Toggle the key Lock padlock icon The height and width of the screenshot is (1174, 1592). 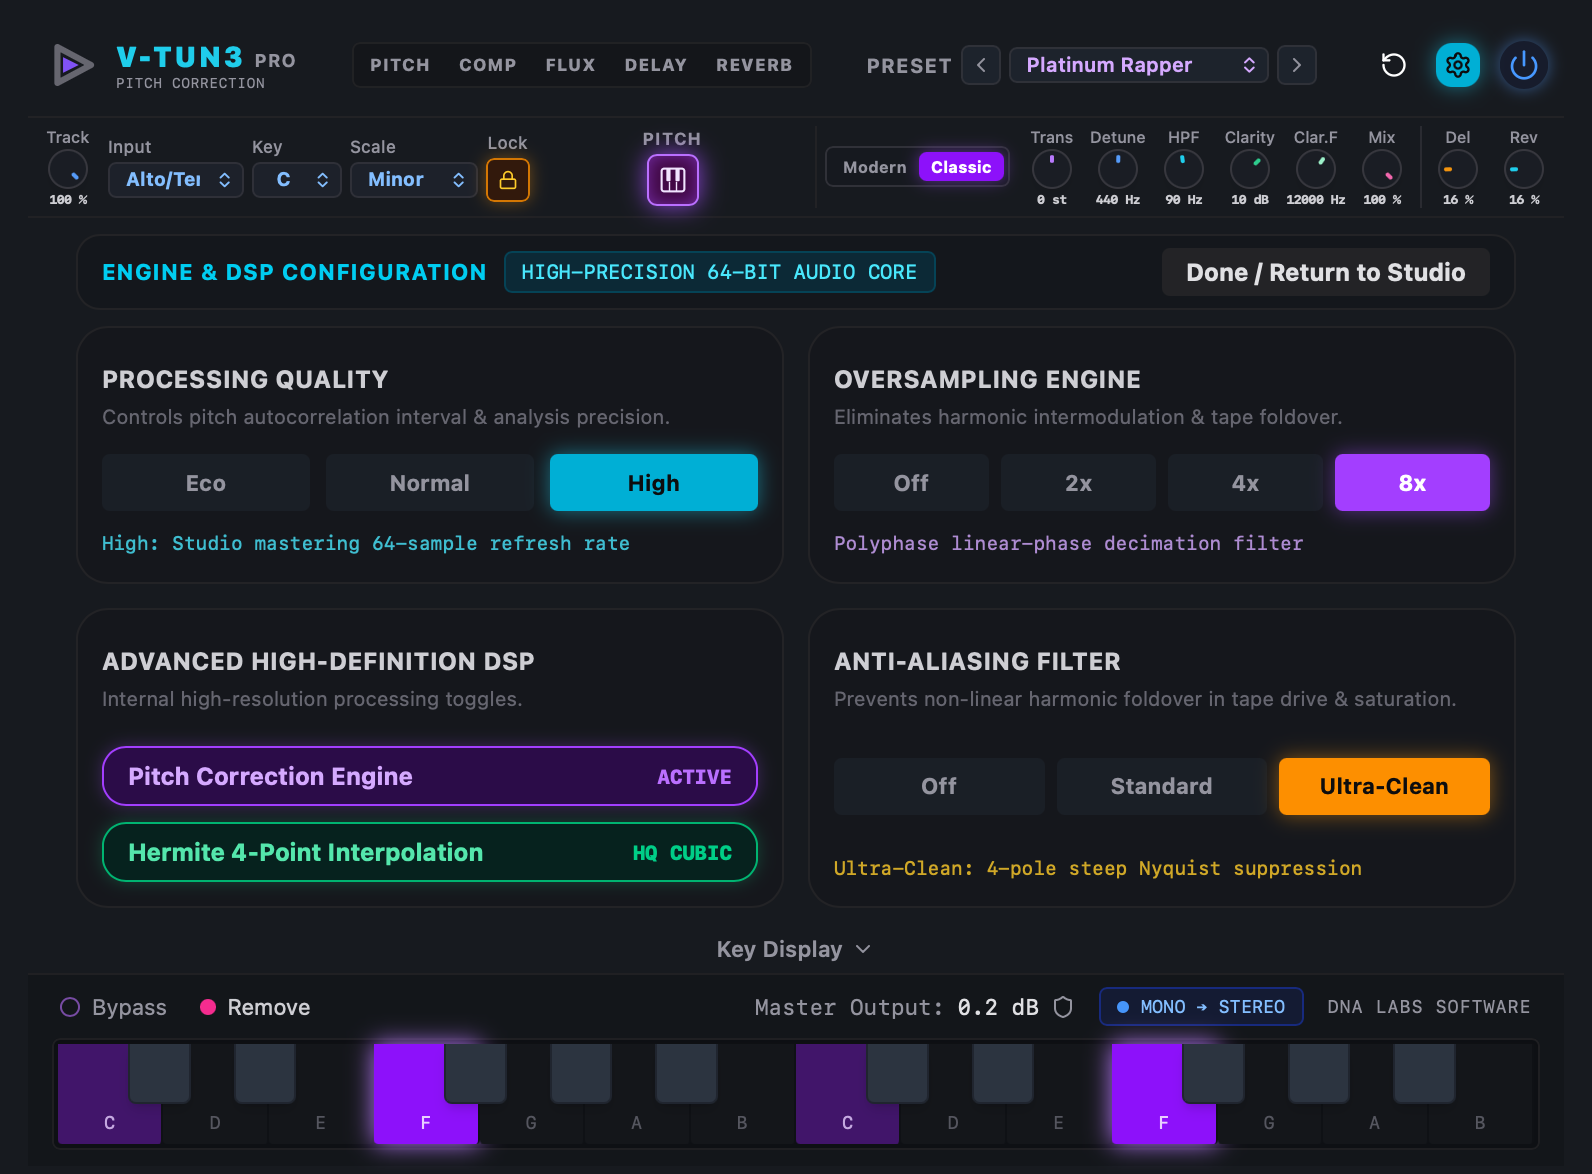[x=508, y=180]
